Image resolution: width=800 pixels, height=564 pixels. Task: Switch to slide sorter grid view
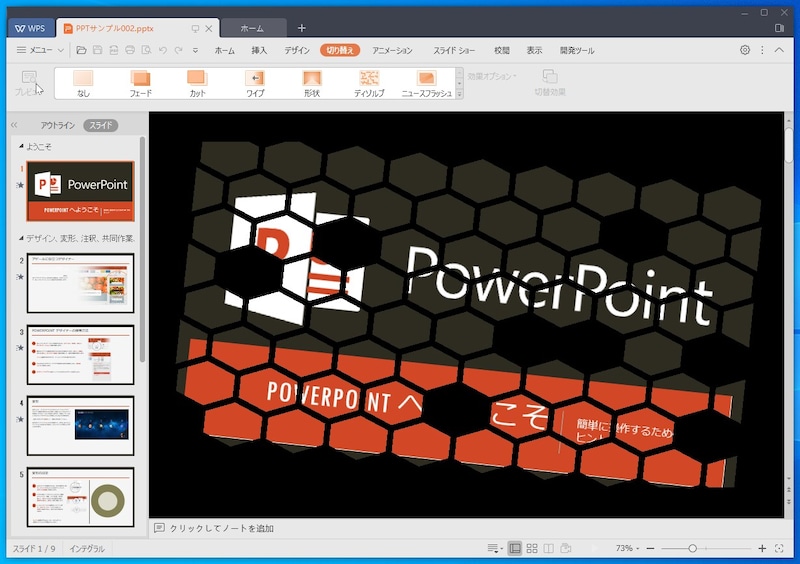pyautogui.click(x=532, y=549)
